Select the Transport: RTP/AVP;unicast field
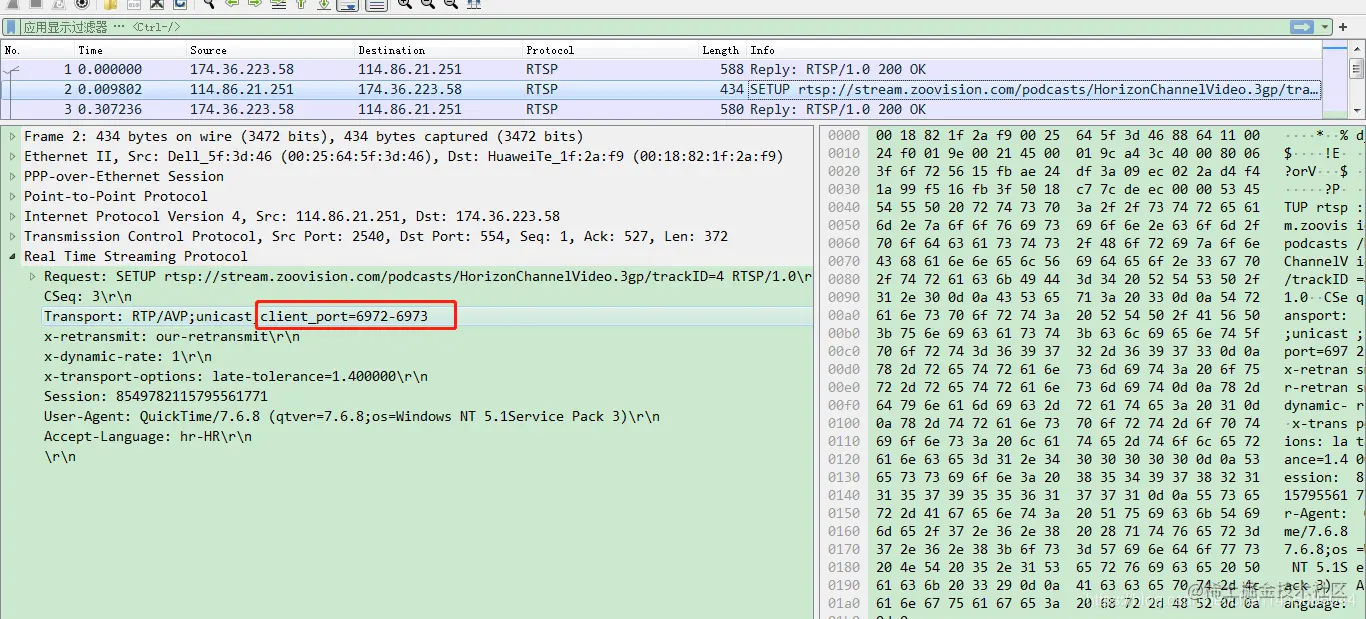This screenshot has height=619, width=1366. pyautogui.click(x=236, y=317)
